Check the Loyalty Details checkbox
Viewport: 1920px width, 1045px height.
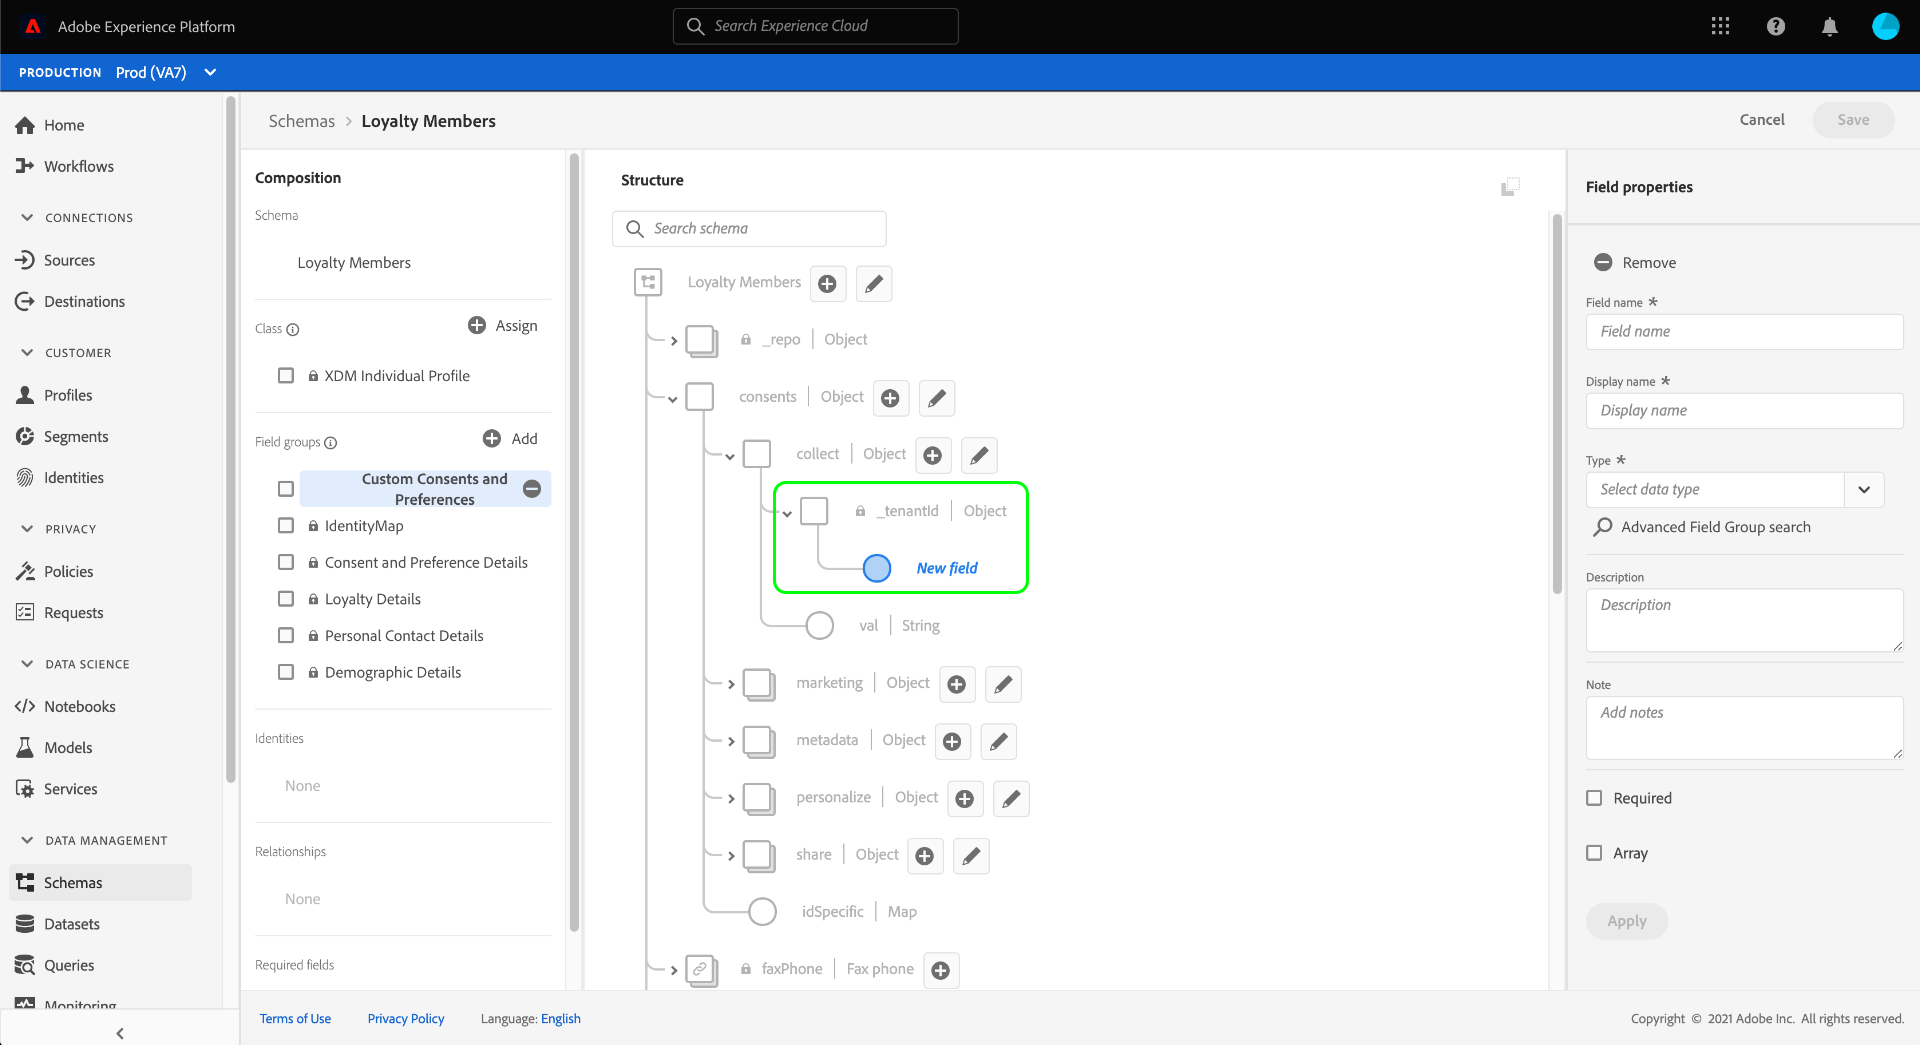[286, 599]
